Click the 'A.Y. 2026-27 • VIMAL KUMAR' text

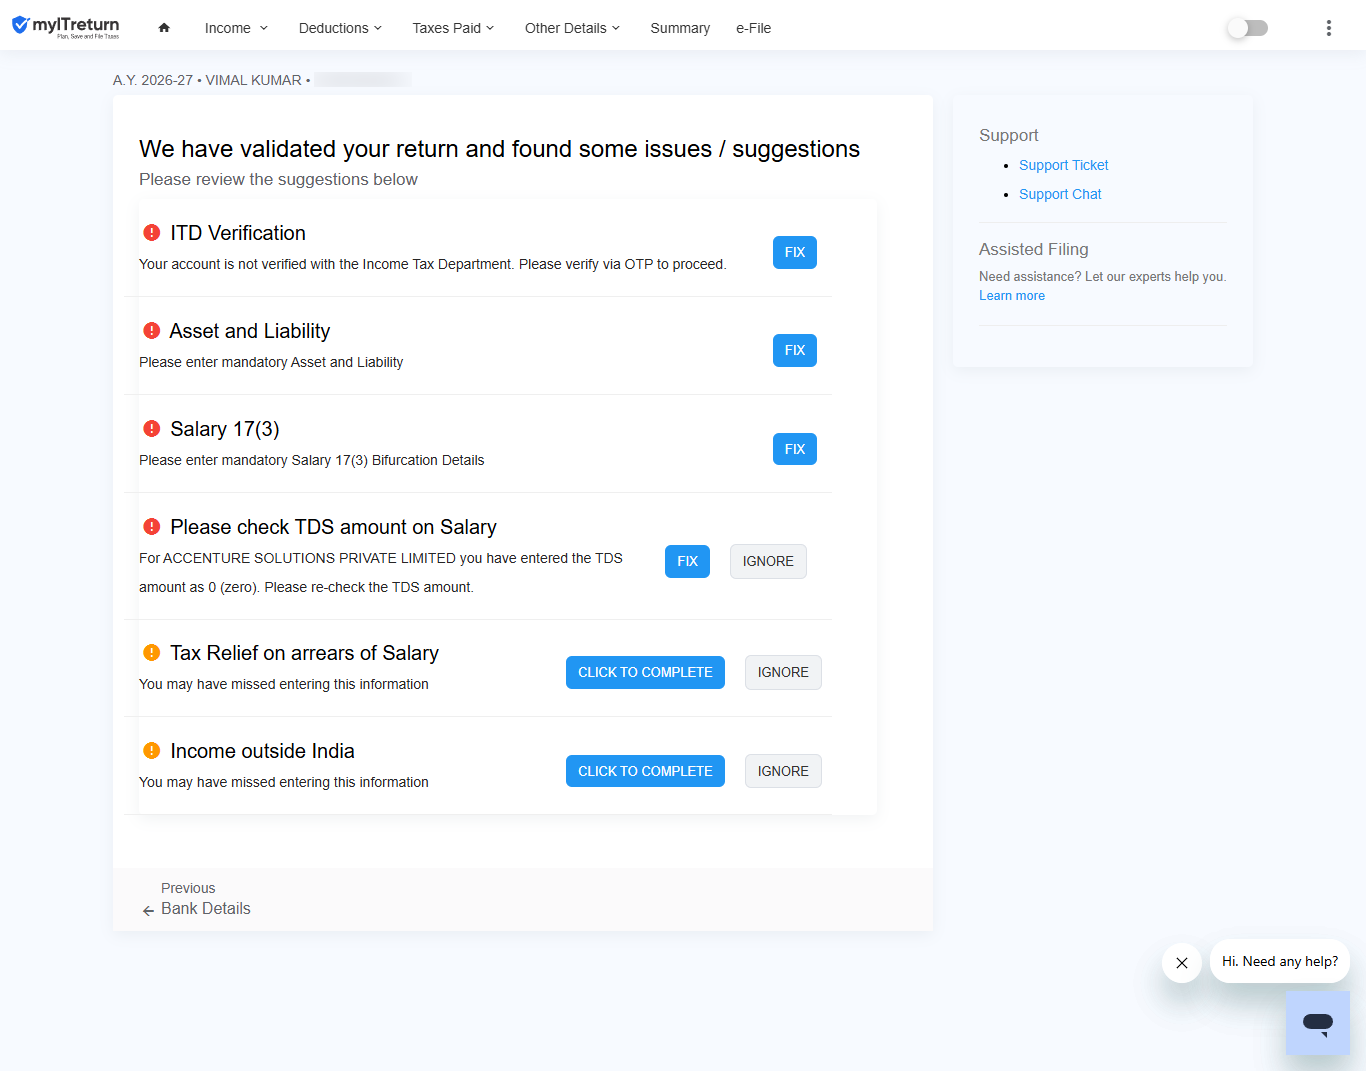pyautogui.click(x=207, y=80)
